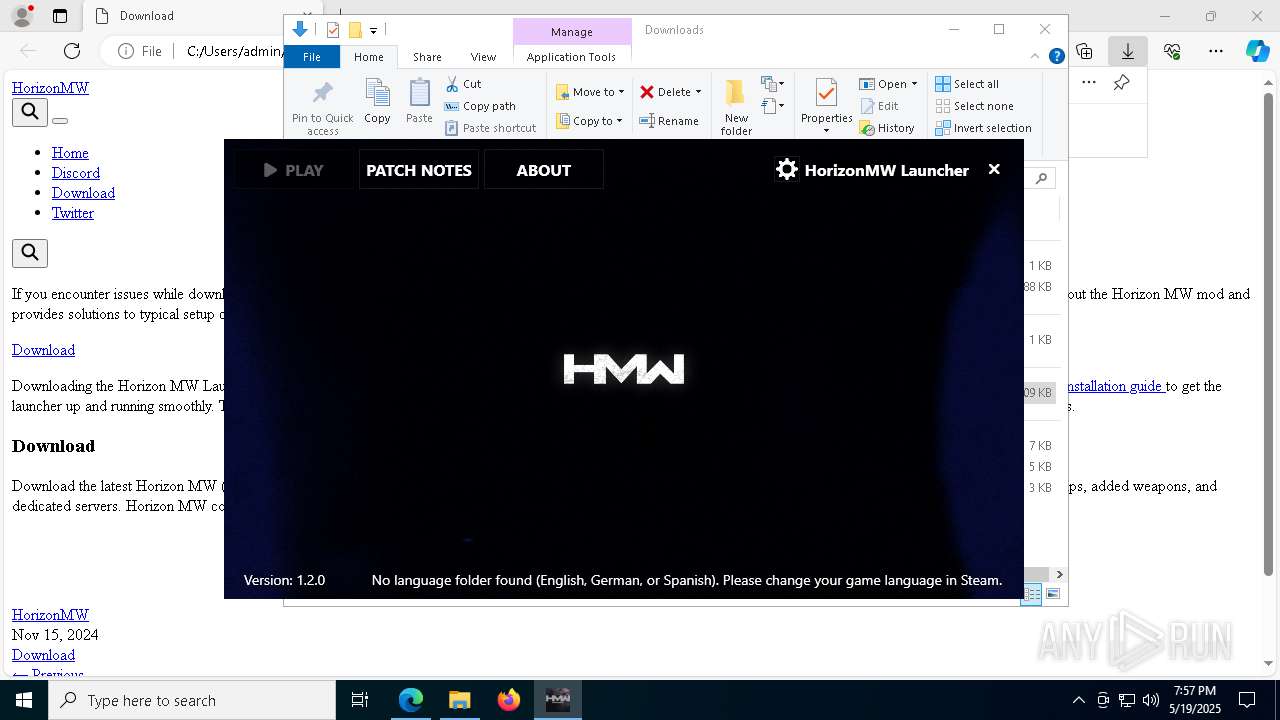
Task: Switch to the Home ribbon tab
Action: click(x=368, y=57)
